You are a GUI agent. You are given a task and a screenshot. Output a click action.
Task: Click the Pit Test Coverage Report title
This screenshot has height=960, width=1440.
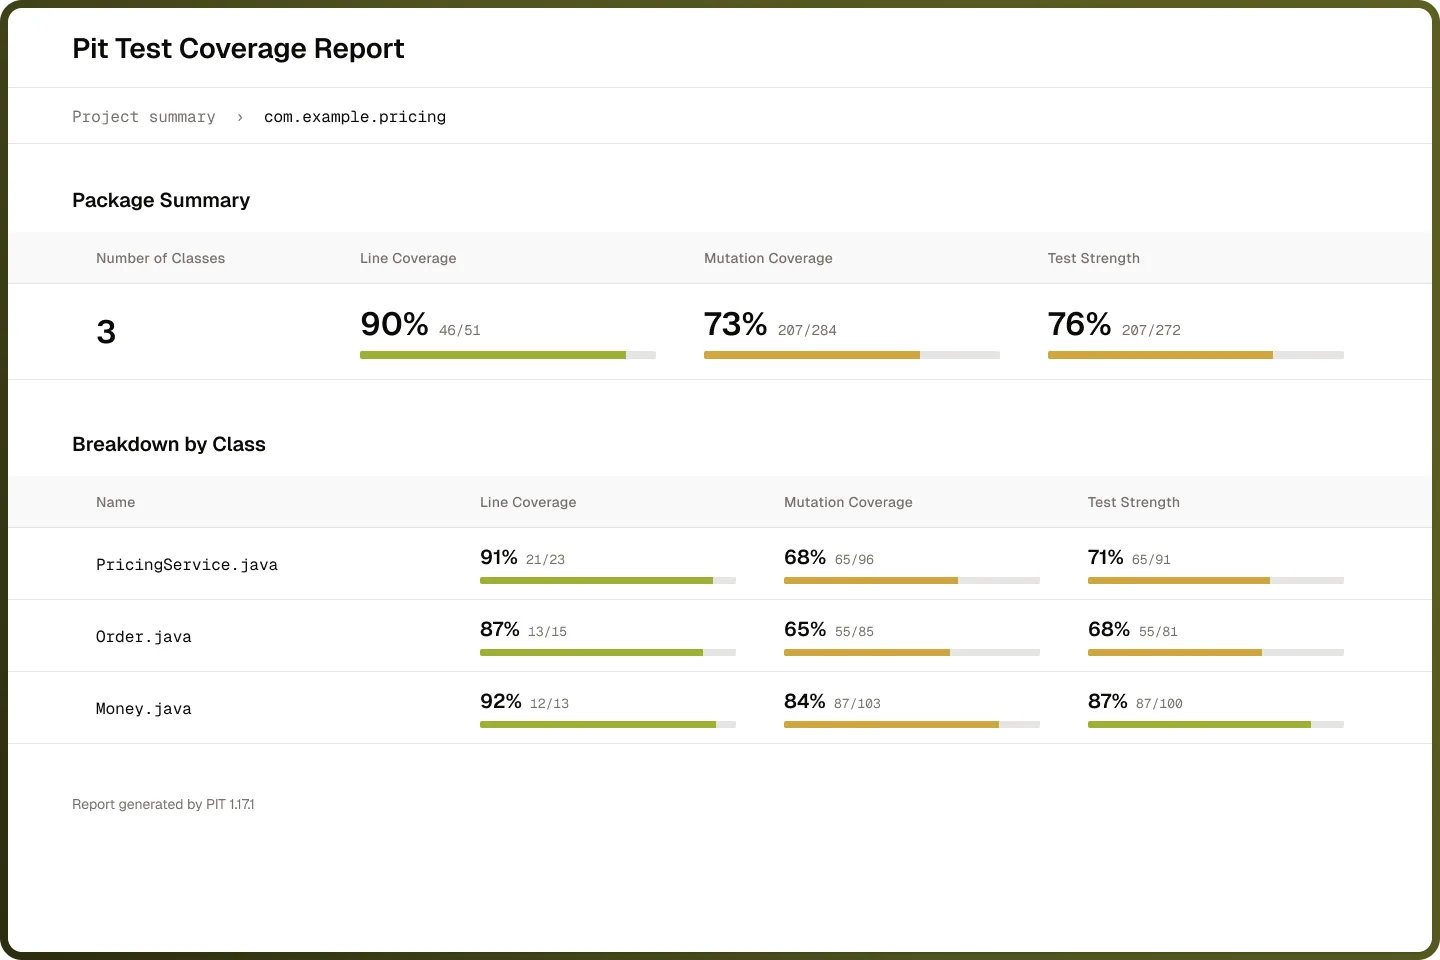click(x=238, y=49)
